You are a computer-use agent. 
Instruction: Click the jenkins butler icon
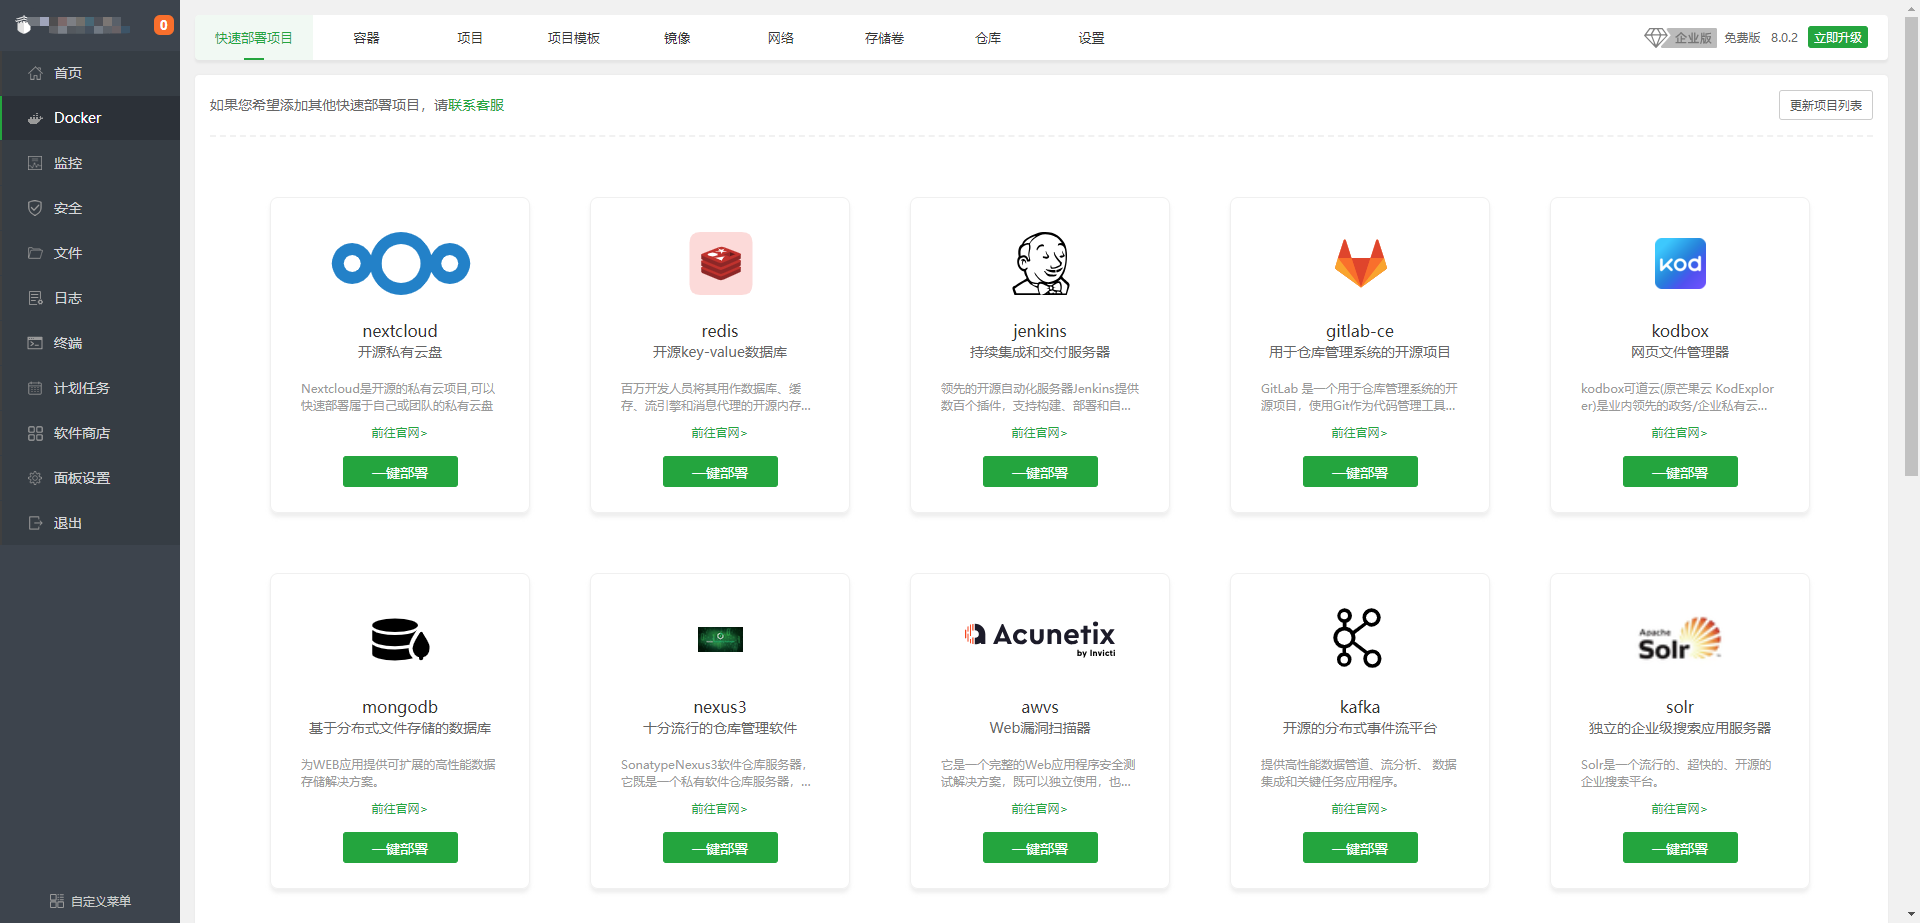click(x=1040, y=264)
